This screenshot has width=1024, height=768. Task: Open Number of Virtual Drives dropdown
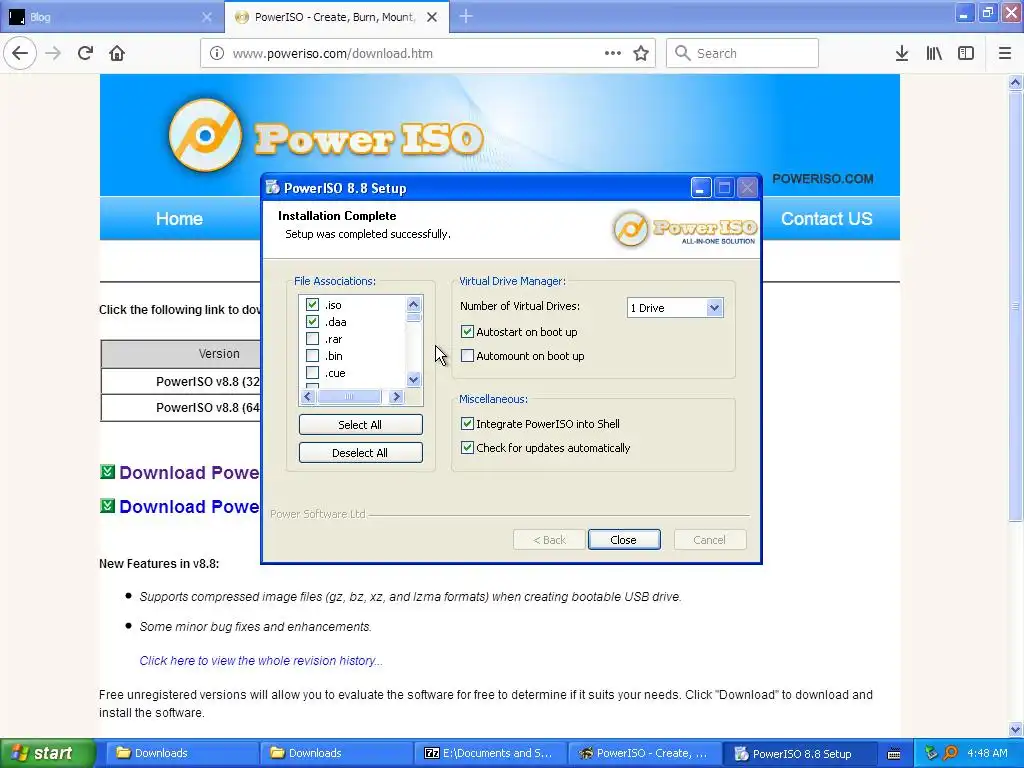click(x=714, y=308)
